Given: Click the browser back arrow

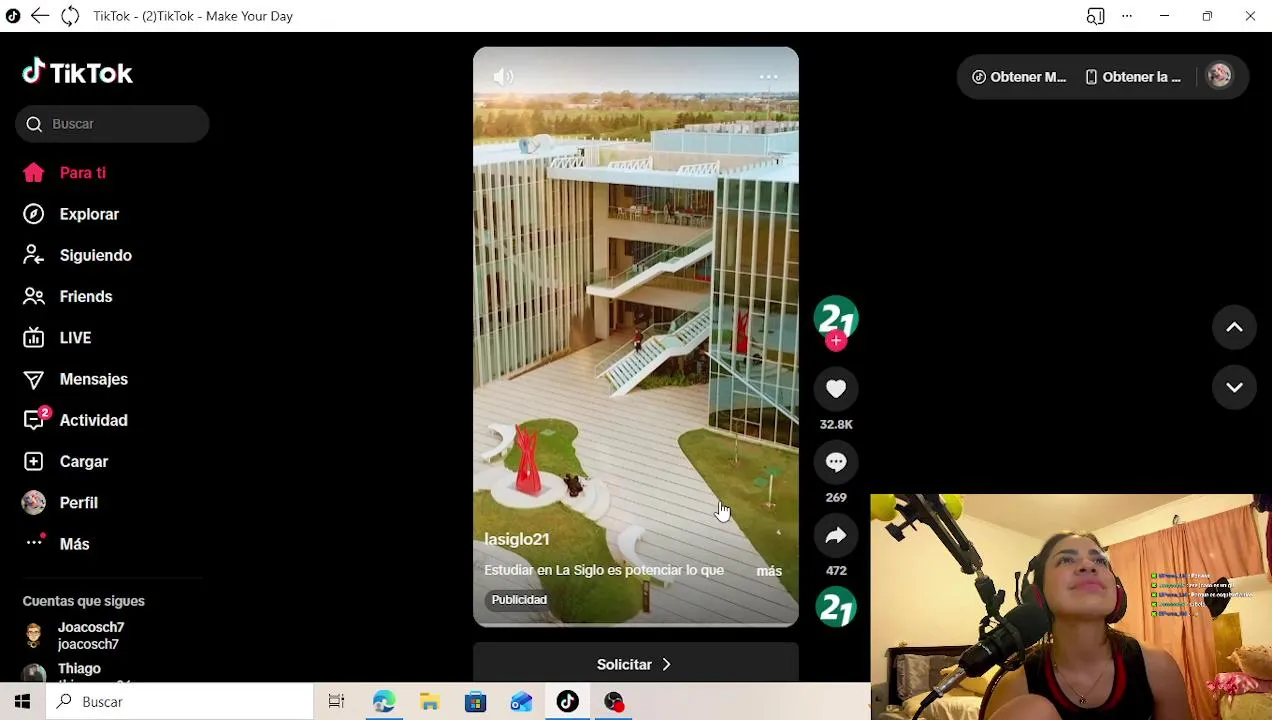Looking at the screenshot, I should click(40, 16).
